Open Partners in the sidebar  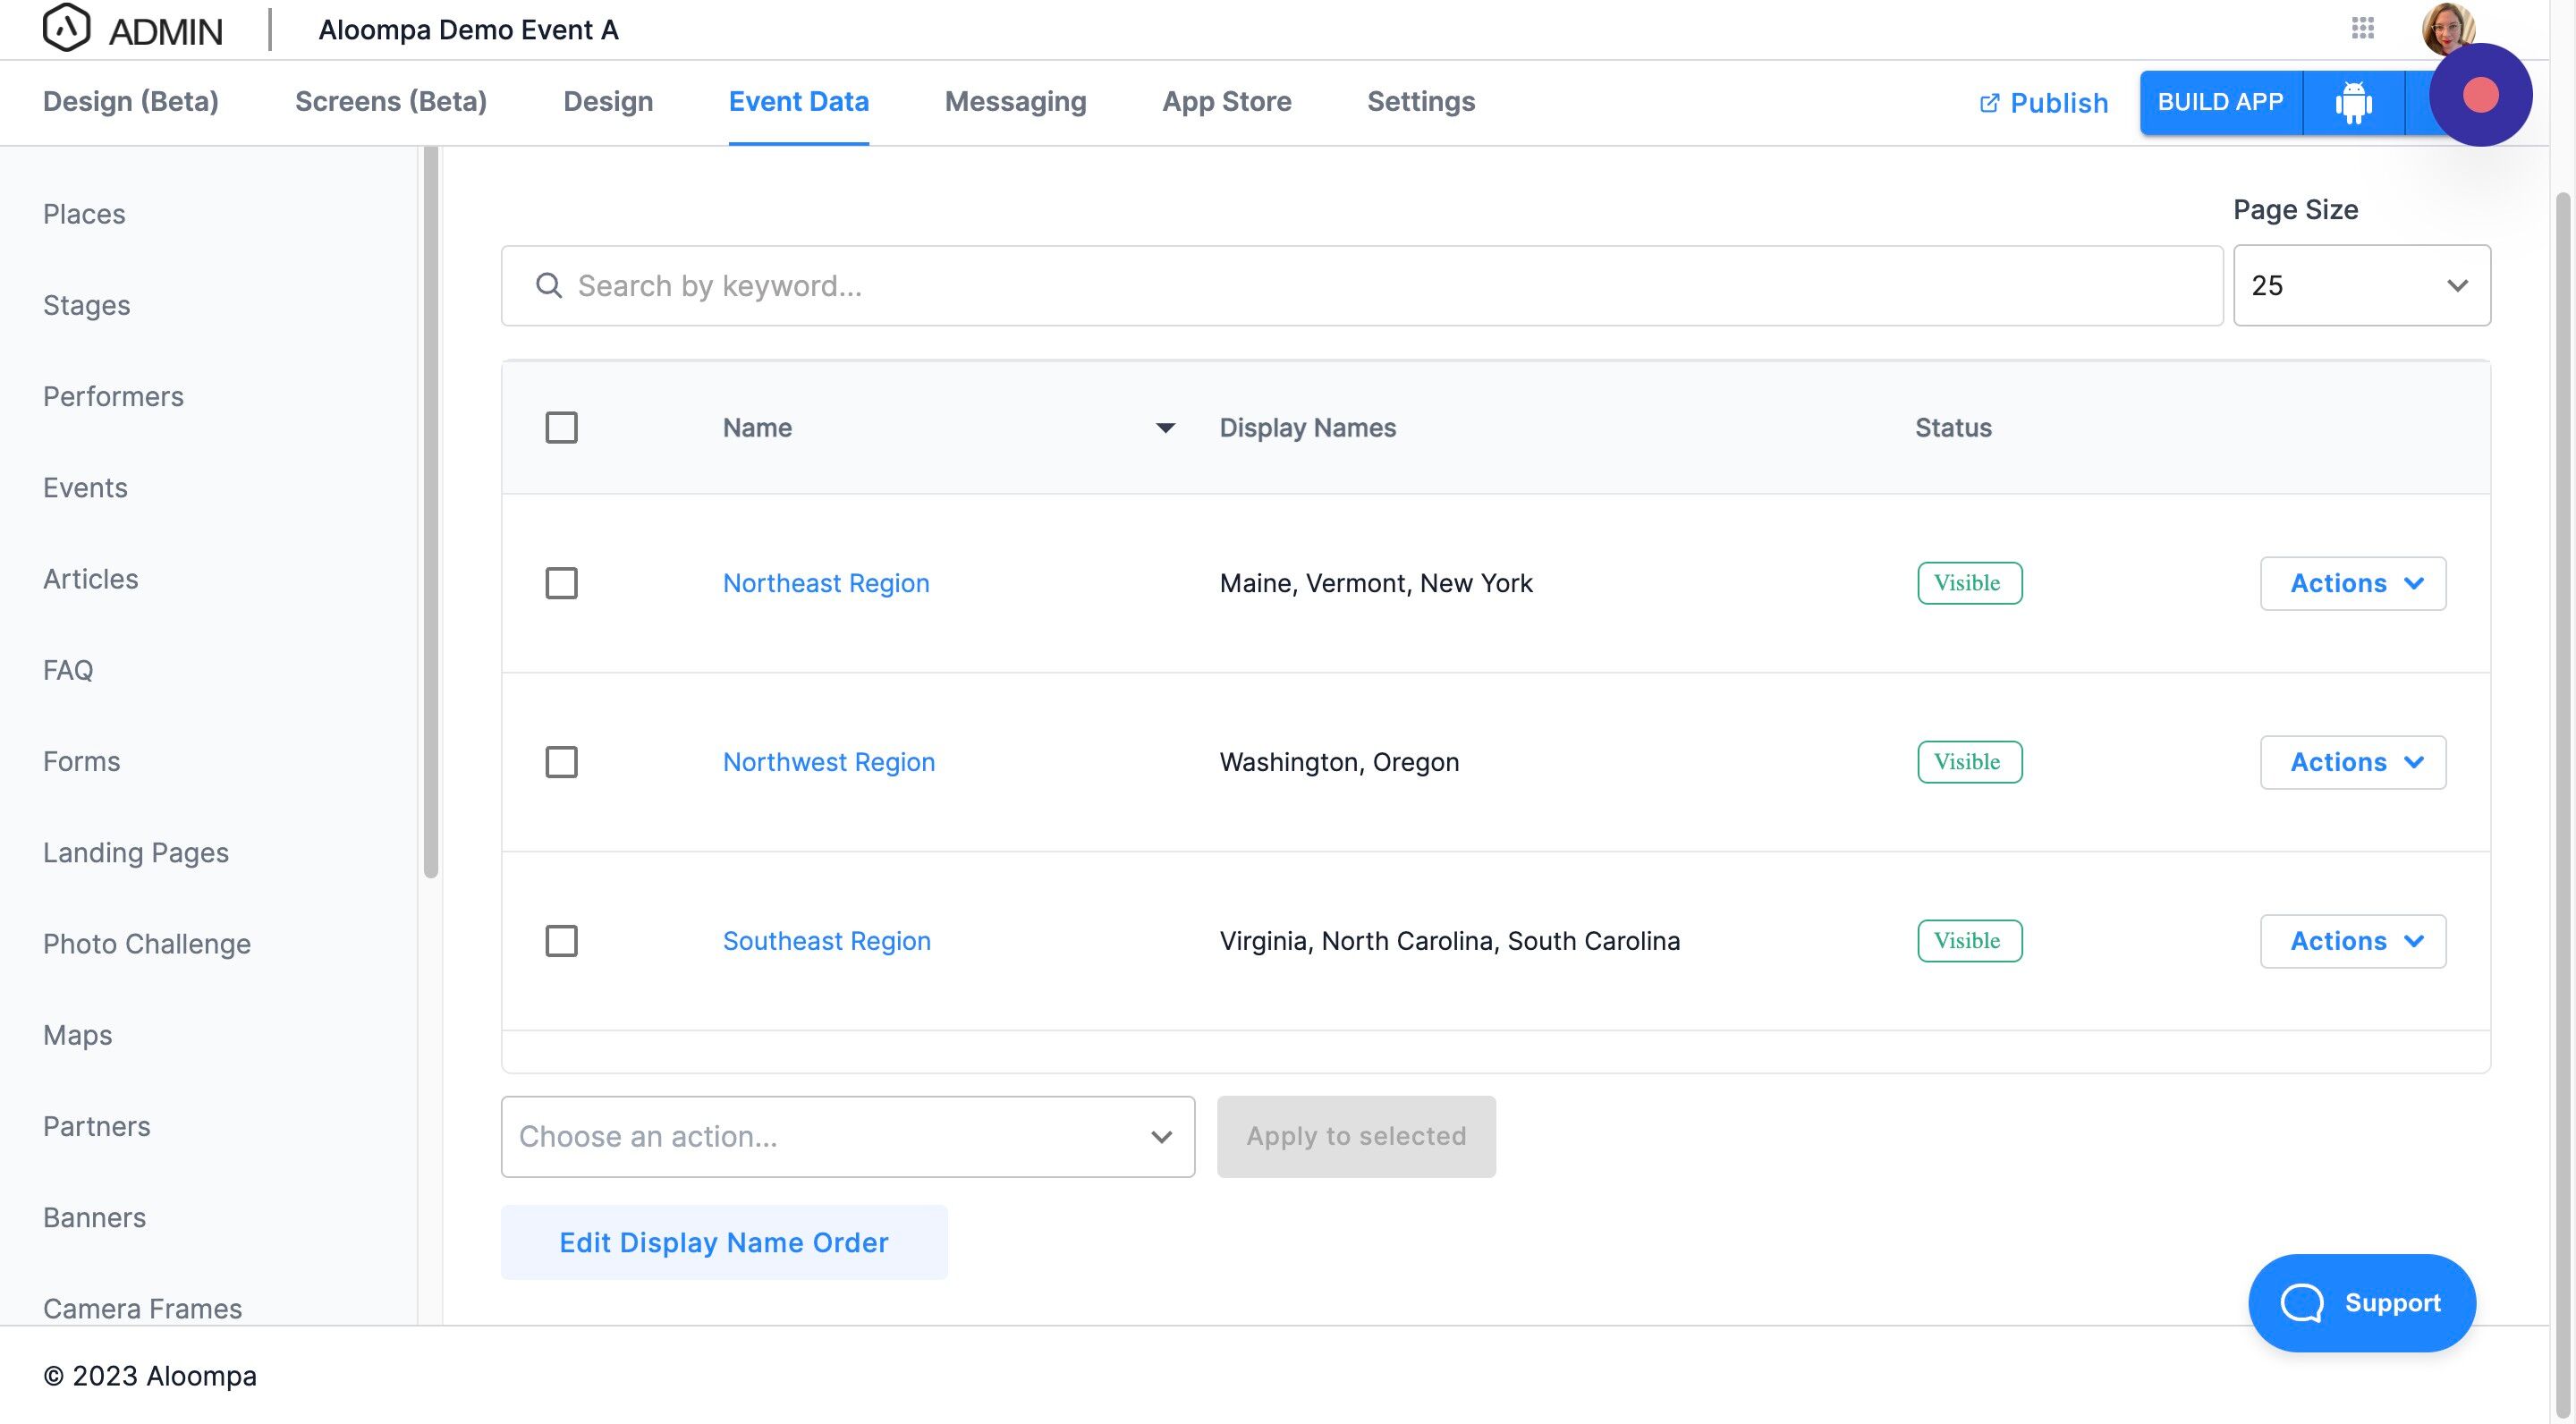pos(97,1127)
